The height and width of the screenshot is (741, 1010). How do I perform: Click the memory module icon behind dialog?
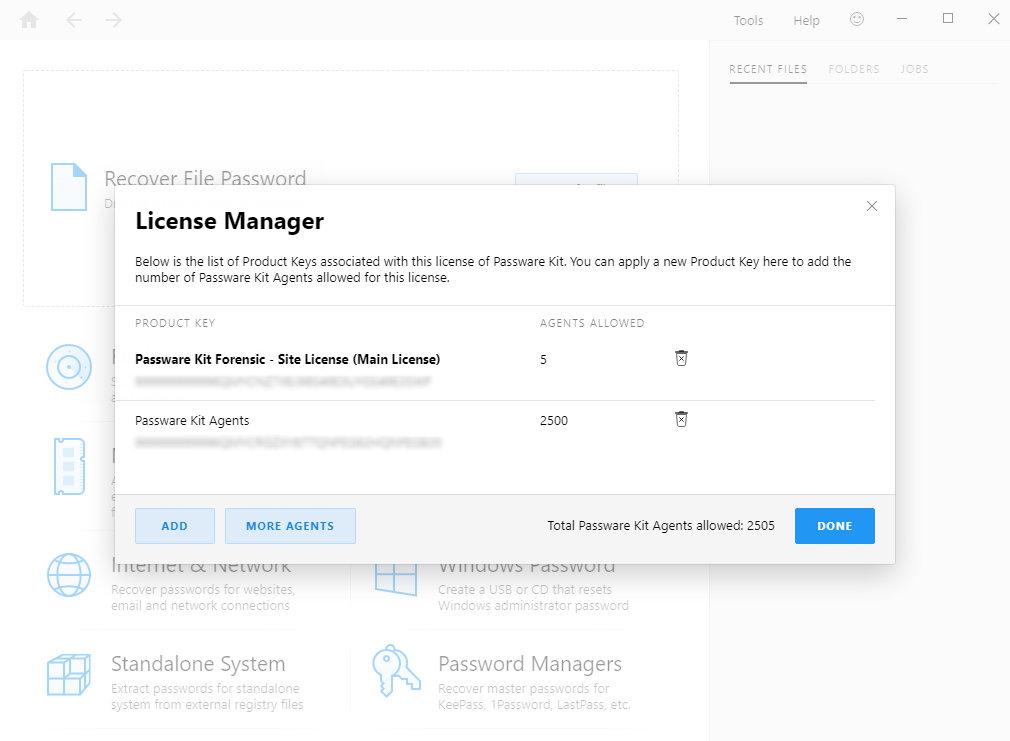click(69, 467)
